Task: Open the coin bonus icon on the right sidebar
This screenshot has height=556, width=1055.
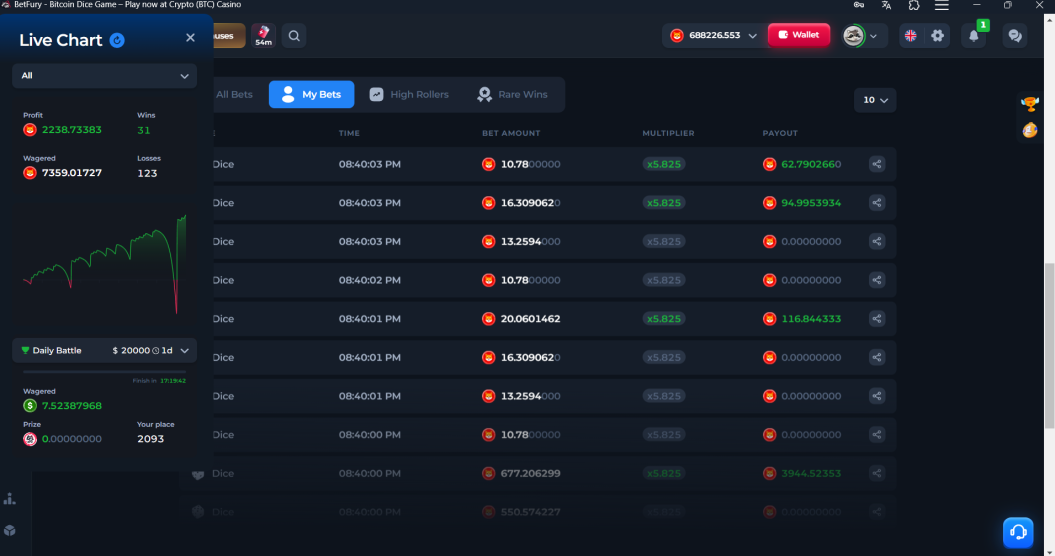Action: 1029,130
